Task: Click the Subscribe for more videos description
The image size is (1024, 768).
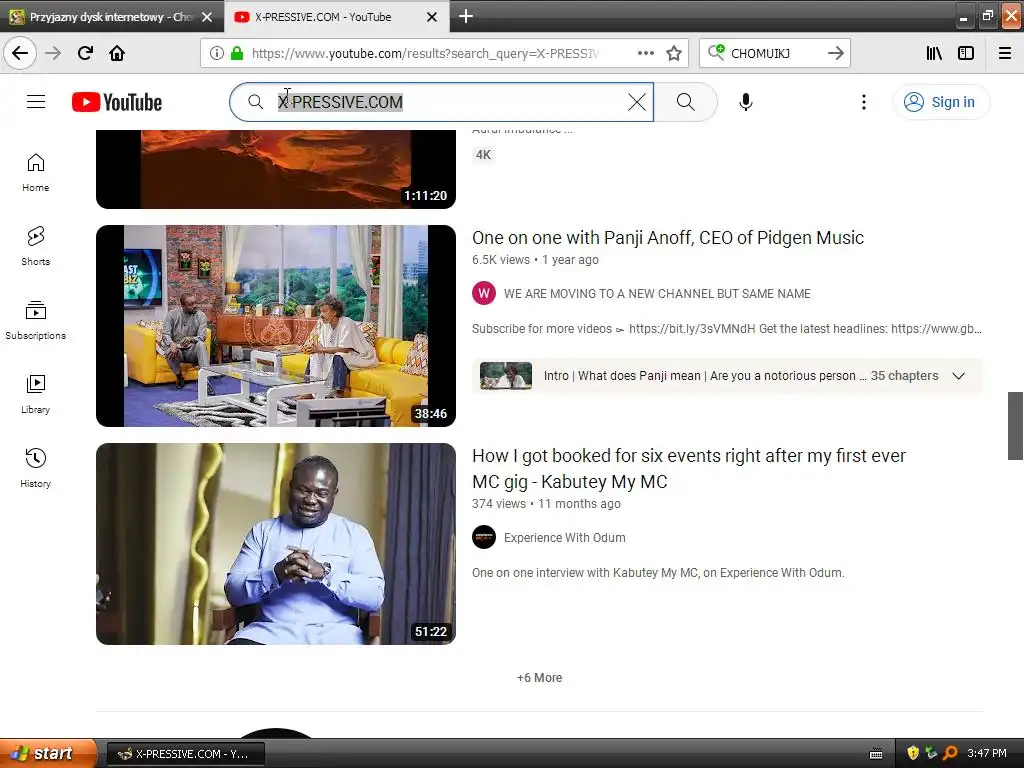Action: [727, 329]
